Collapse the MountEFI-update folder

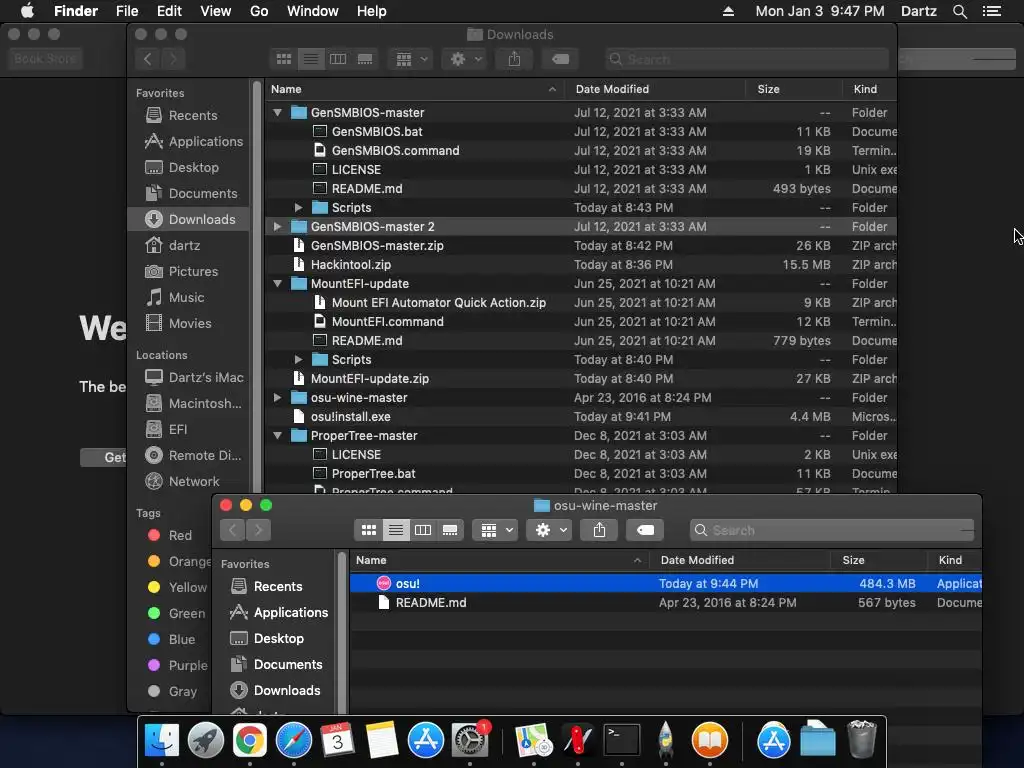(278, 283)
